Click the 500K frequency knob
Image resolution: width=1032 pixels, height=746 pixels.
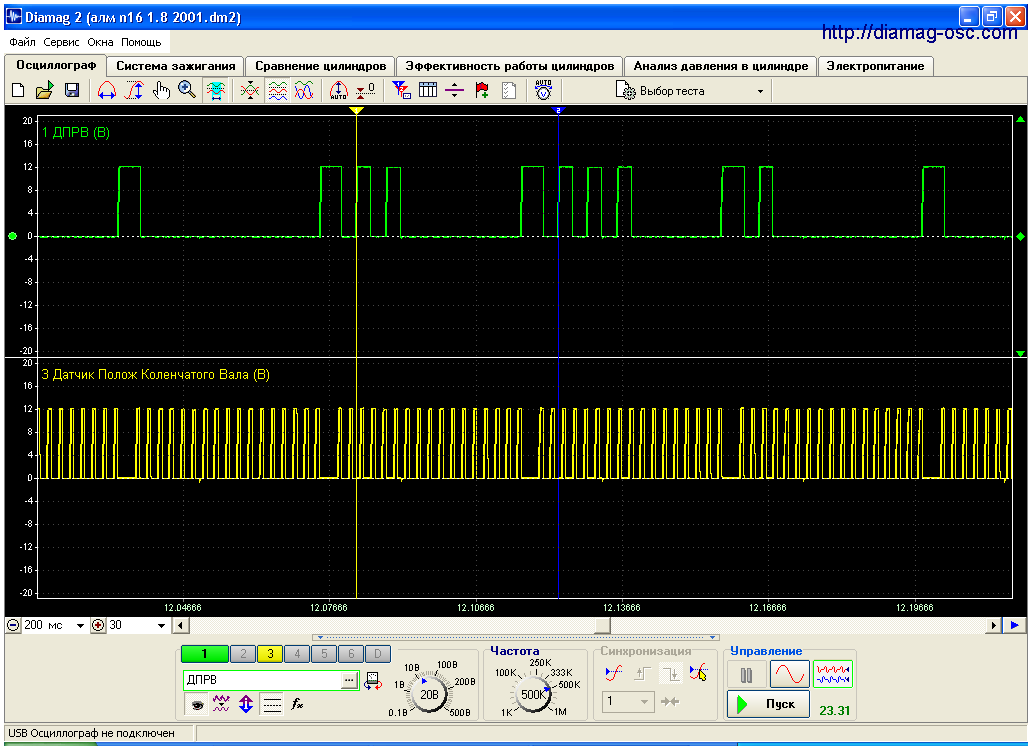click(532, 694)
